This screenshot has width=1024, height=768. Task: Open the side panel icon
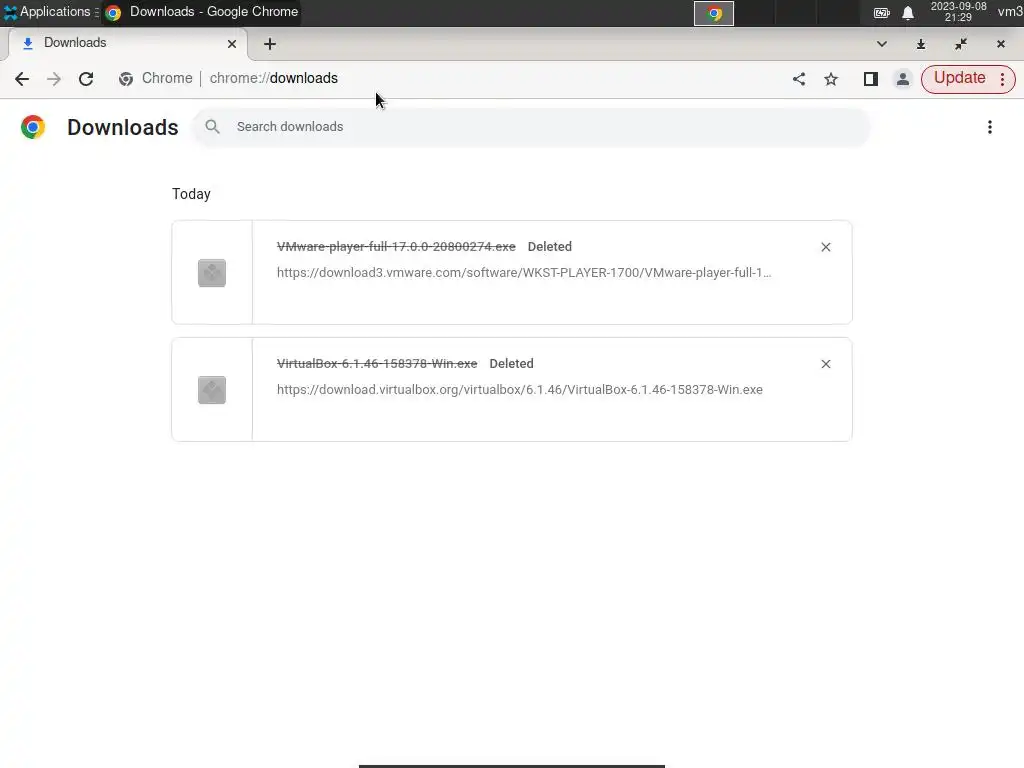coord(871,79)
